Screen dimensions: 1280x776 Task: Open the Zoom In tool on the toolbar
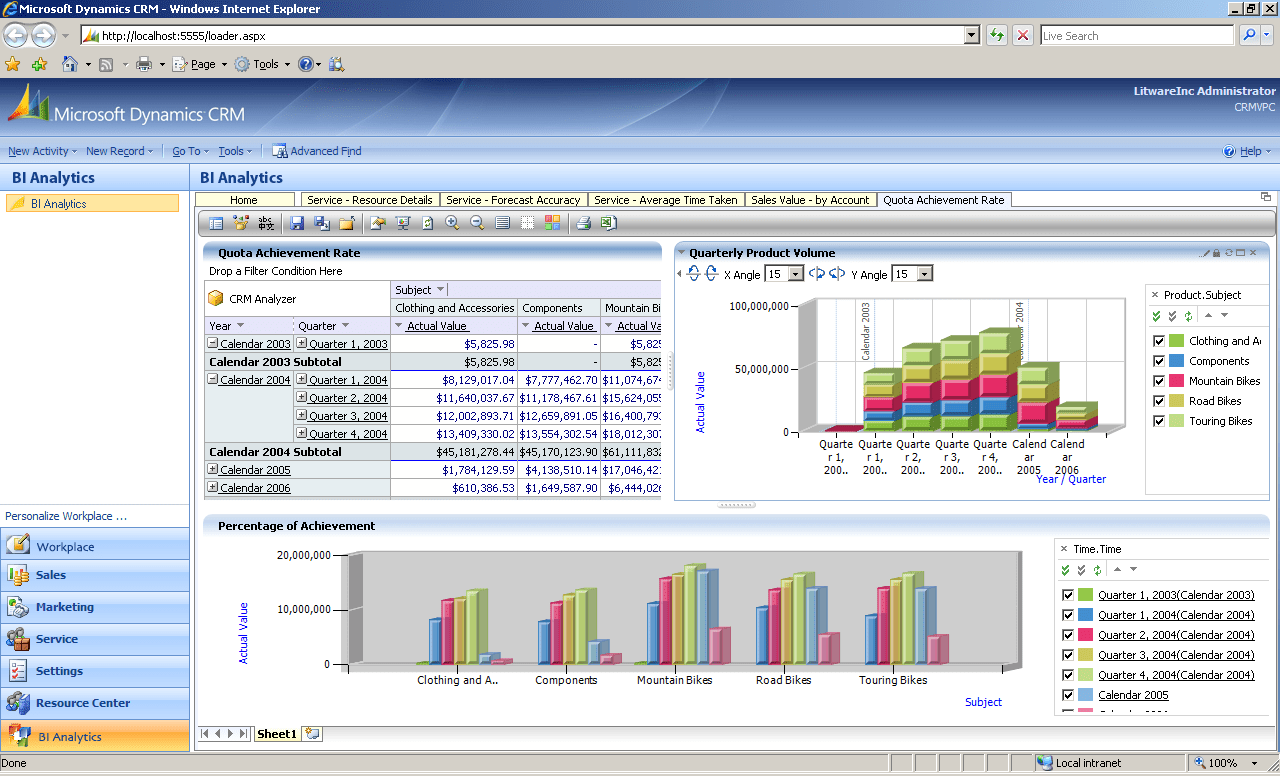(x=451, y=222)
